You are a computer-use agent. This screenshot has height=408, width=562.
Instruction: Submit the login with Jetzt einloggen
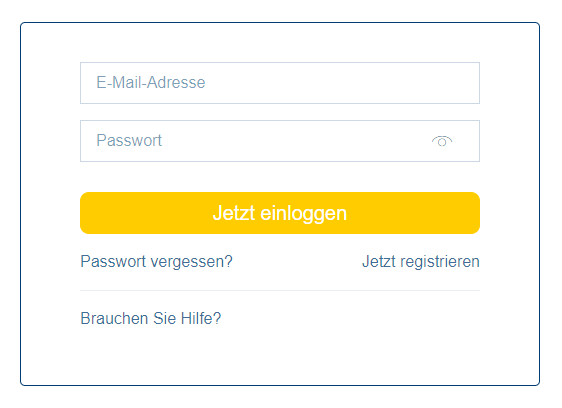point(280,213)
